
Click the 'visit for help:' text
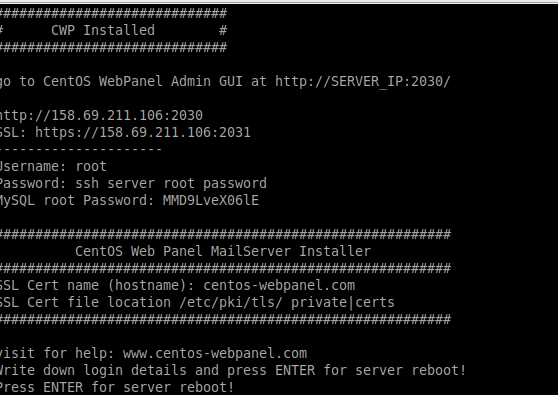click(57, 353)
